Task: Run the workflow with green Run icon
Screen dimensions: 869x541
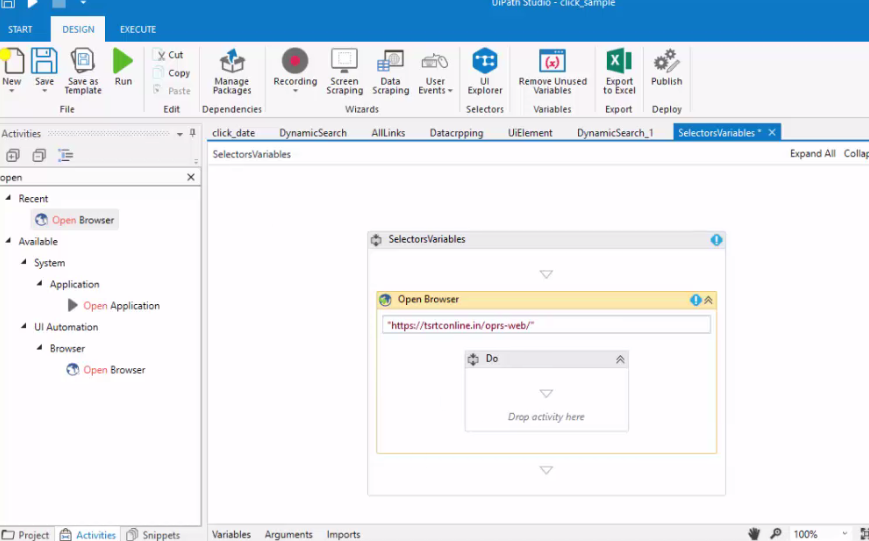Action: [123, 61]
